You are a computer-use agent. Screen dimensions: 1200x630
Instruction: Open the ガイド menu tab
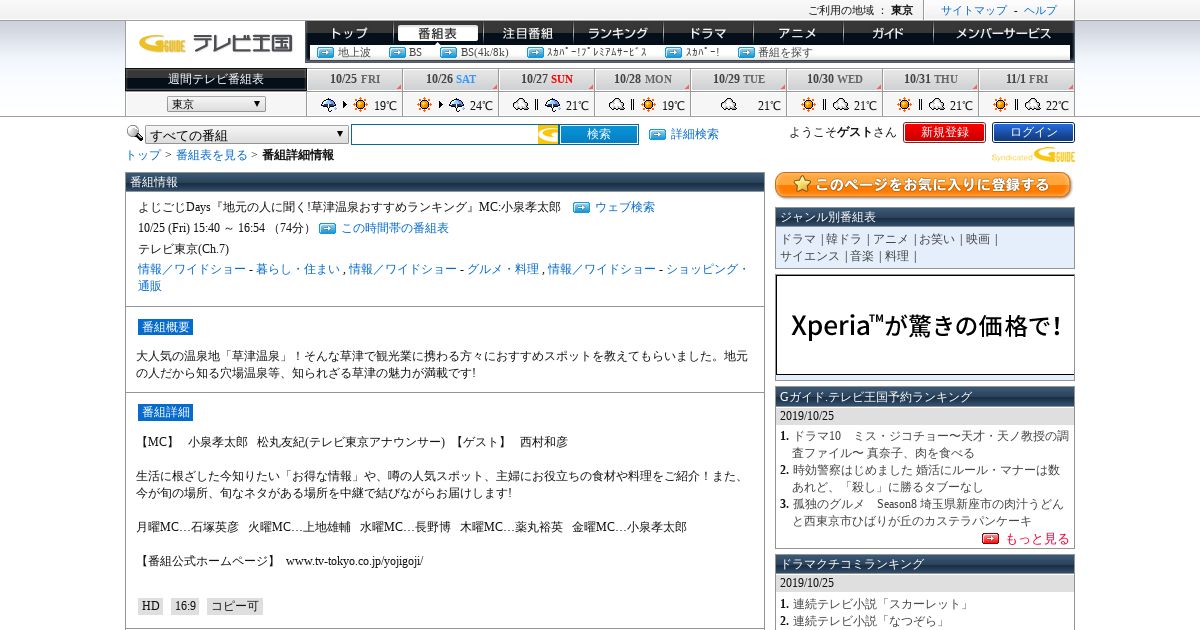[887, 33]
